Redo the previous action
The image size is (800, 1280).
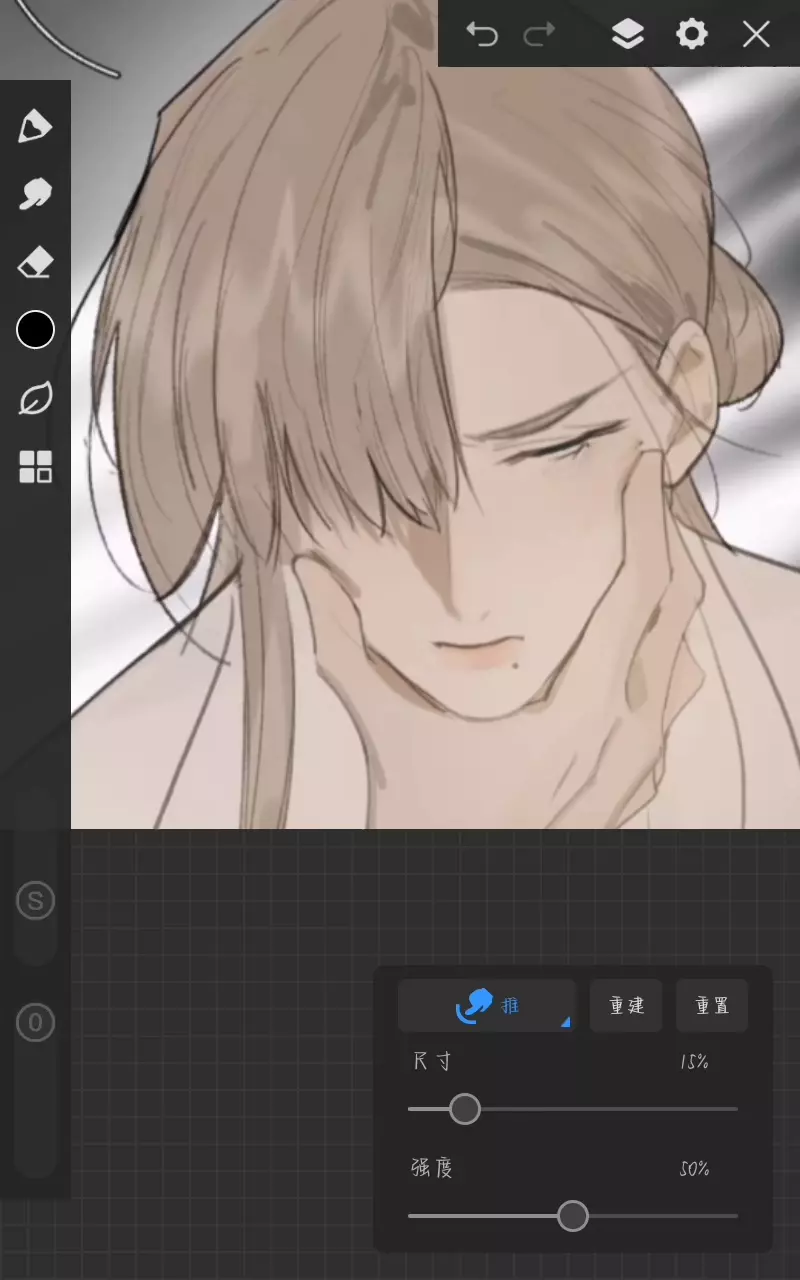pos(540,35)
